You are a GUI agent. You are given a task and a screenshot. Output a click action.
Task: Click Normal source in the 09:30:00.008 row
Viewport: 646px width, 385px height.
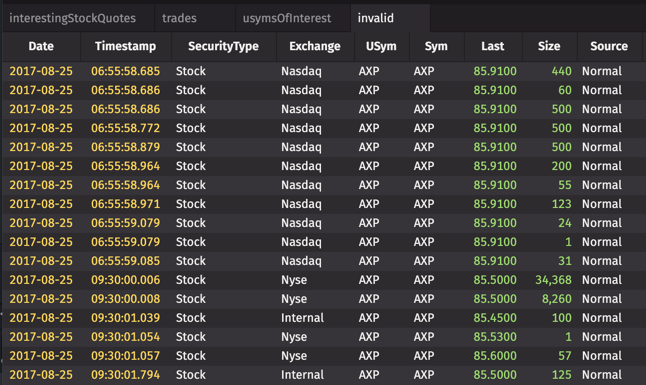[602, 299]
